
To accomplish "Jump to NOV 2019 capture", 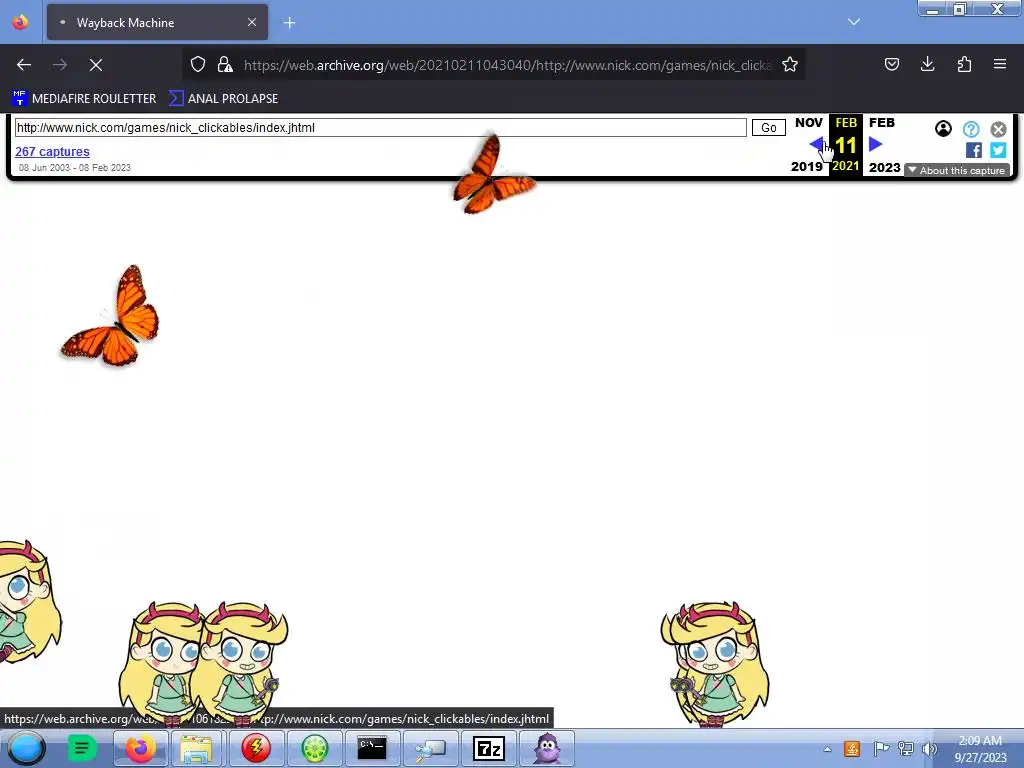I will 808,123.
